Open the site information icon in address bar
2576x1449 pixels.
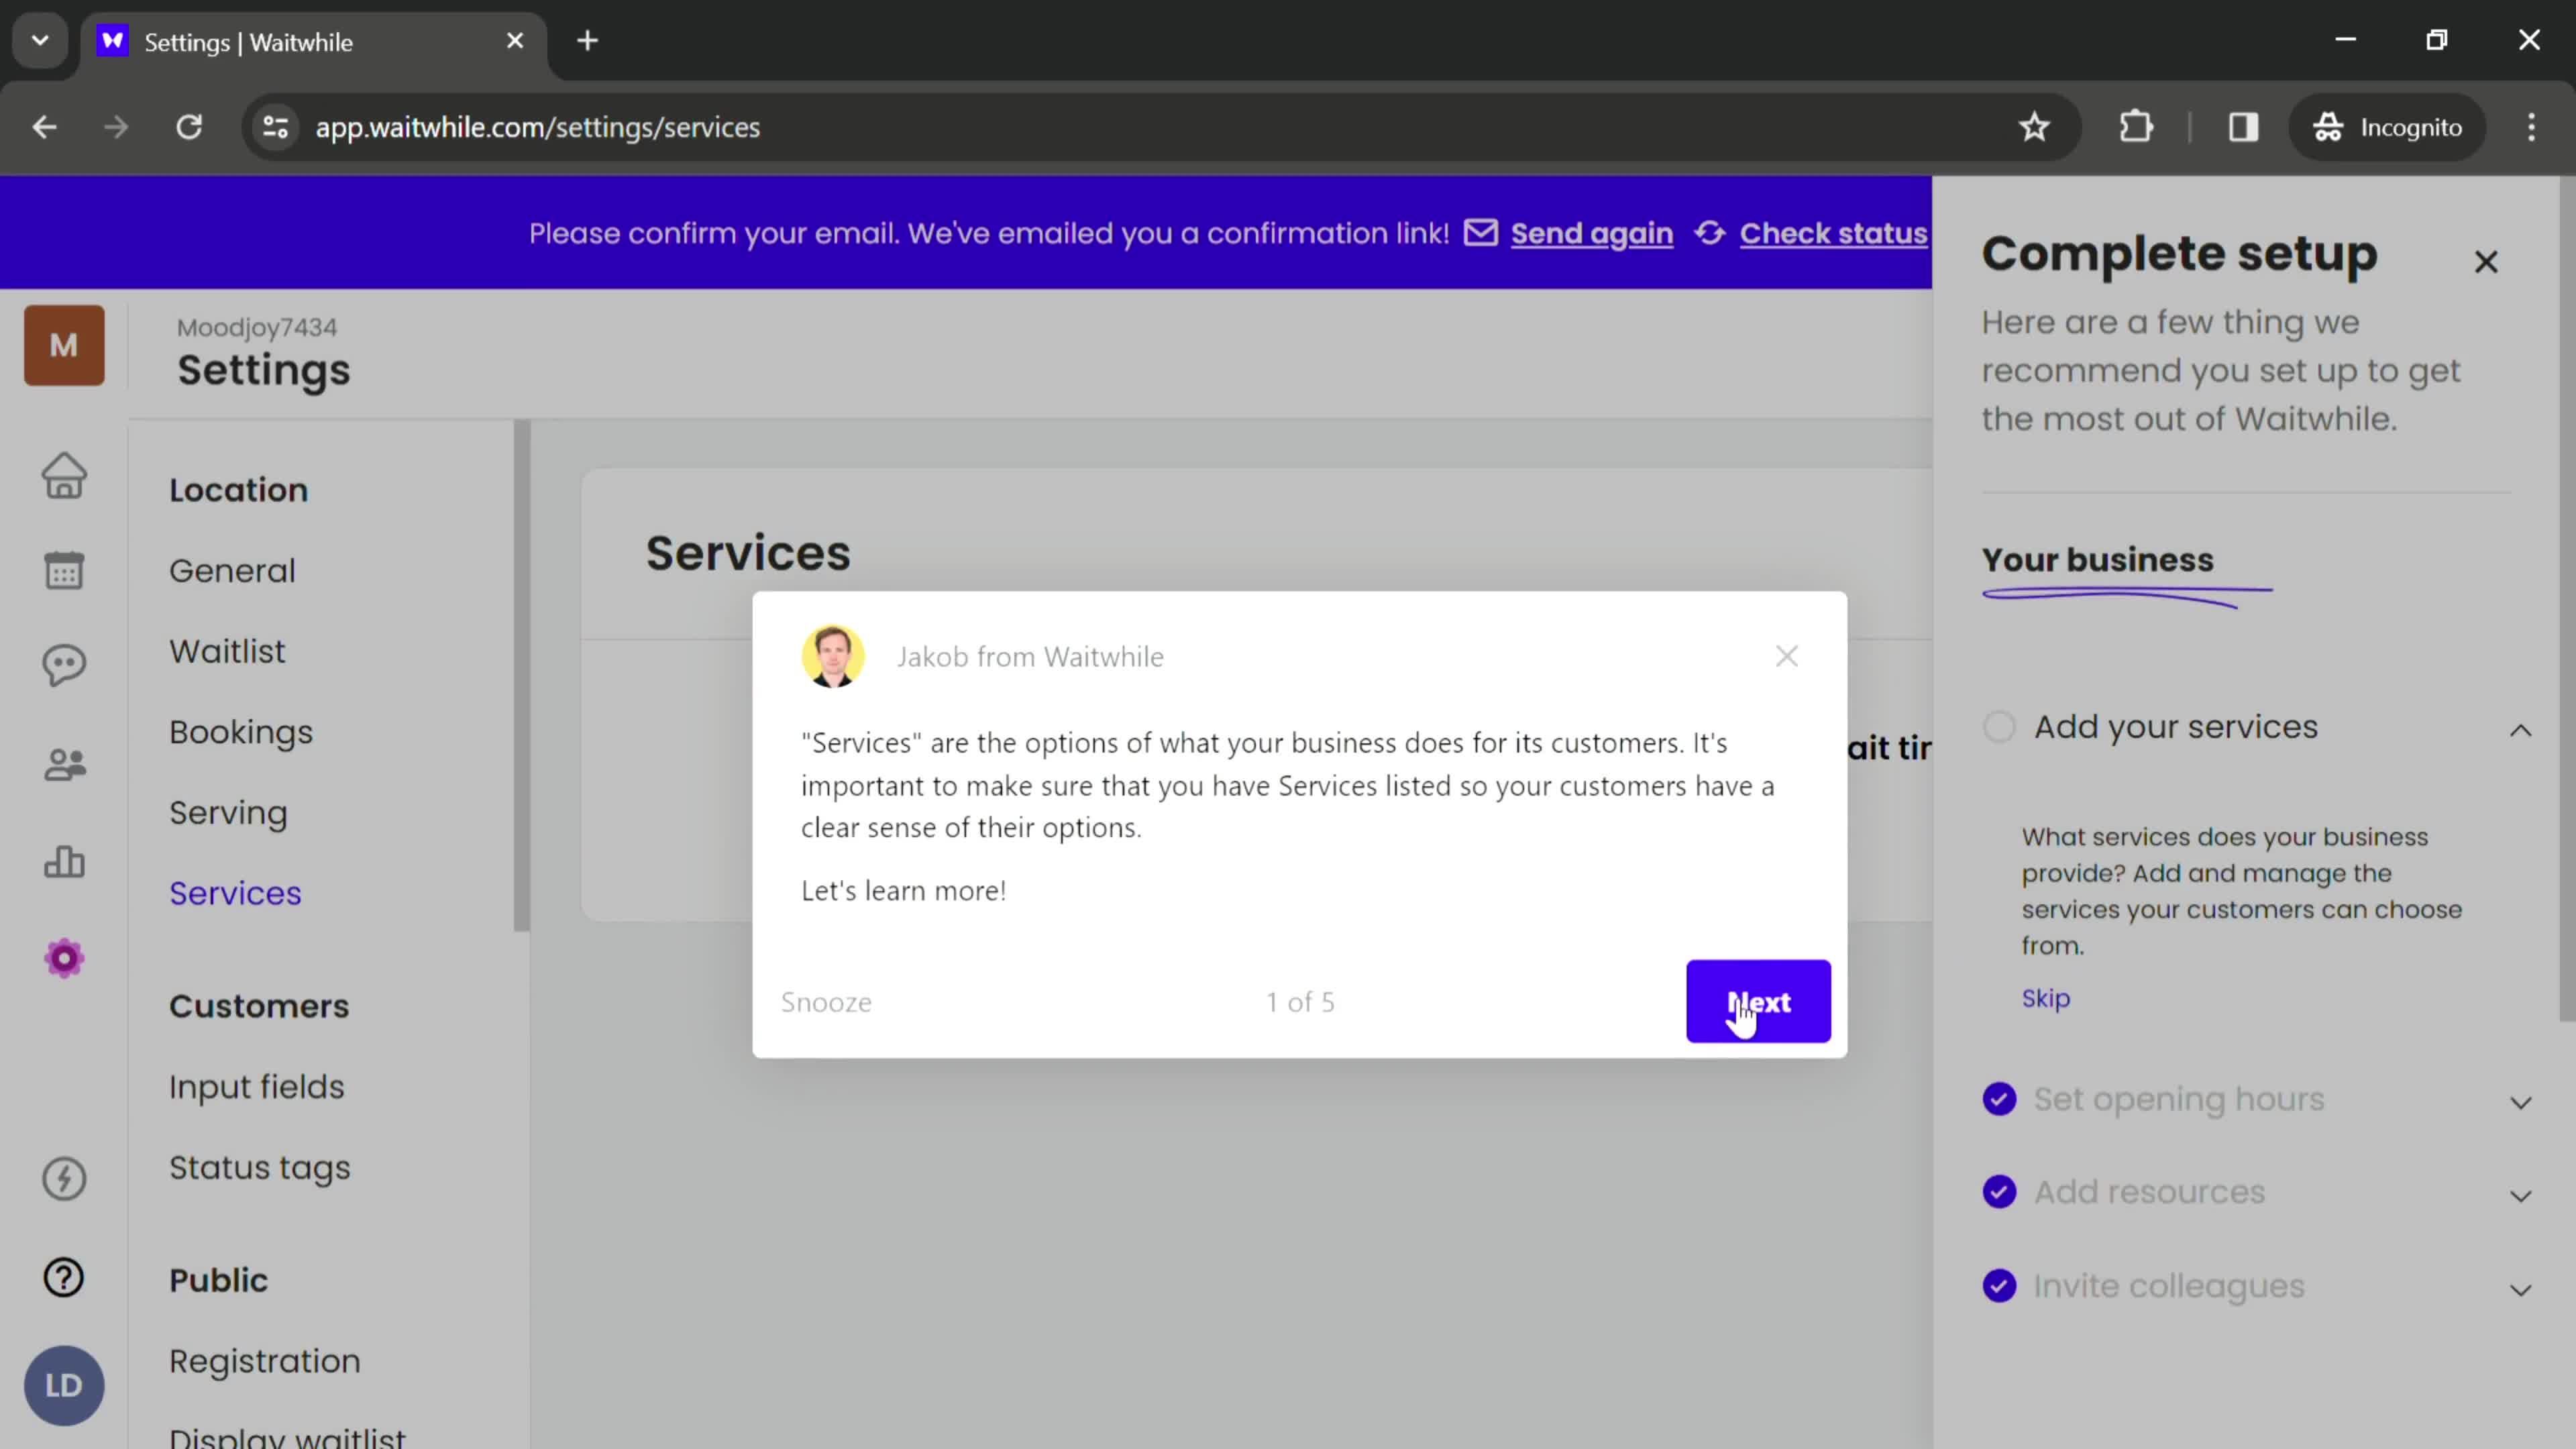pyautogui.click(x=275, y=127)
